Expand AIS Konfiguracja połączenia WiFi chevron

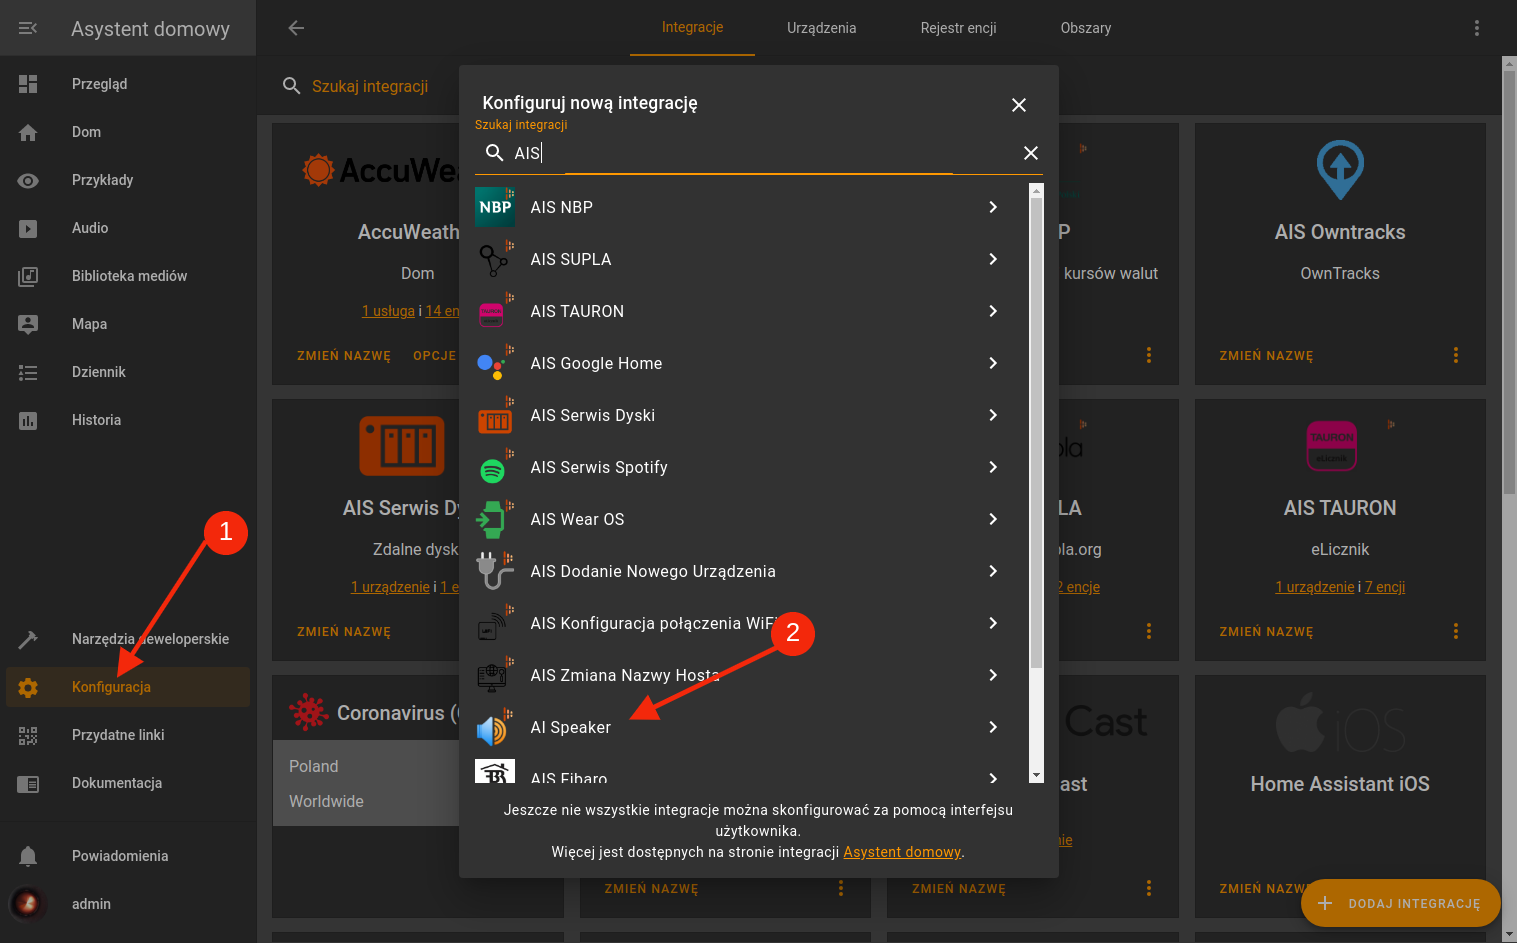click(x=993, y=623)
